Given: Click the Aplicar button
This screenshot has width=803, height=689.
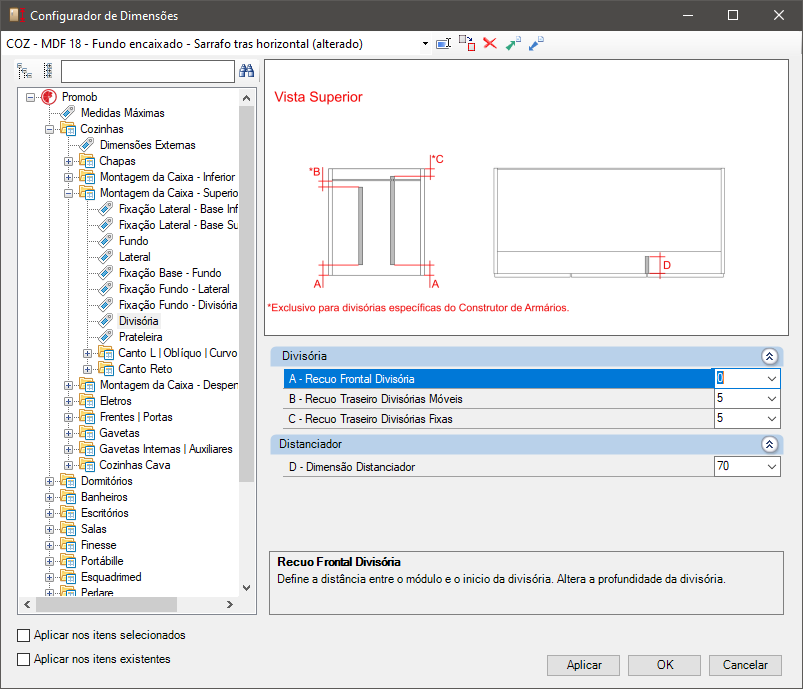Looking at the screenshot, I should coord(583,665).
